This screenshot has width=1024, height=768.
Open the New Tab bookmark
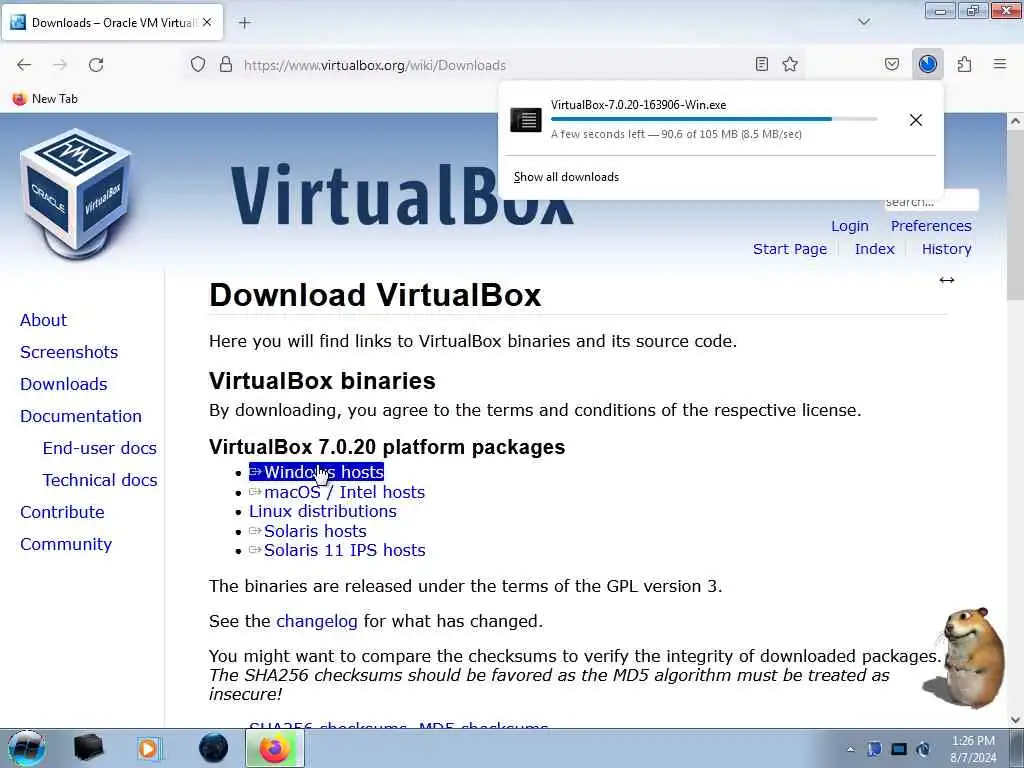pos(45,99)
